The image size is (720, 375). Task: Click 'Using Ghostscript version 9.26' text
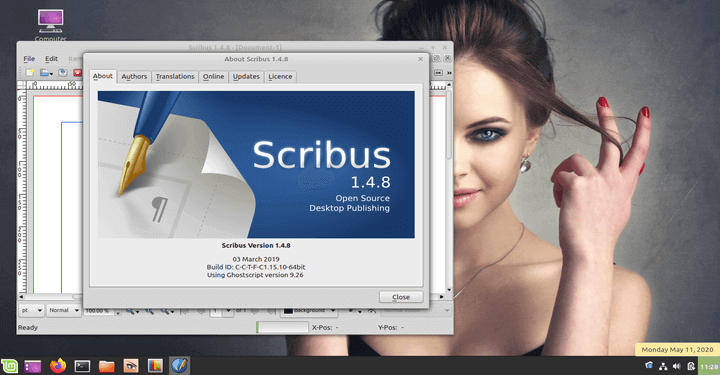click(x=255, y=275)
